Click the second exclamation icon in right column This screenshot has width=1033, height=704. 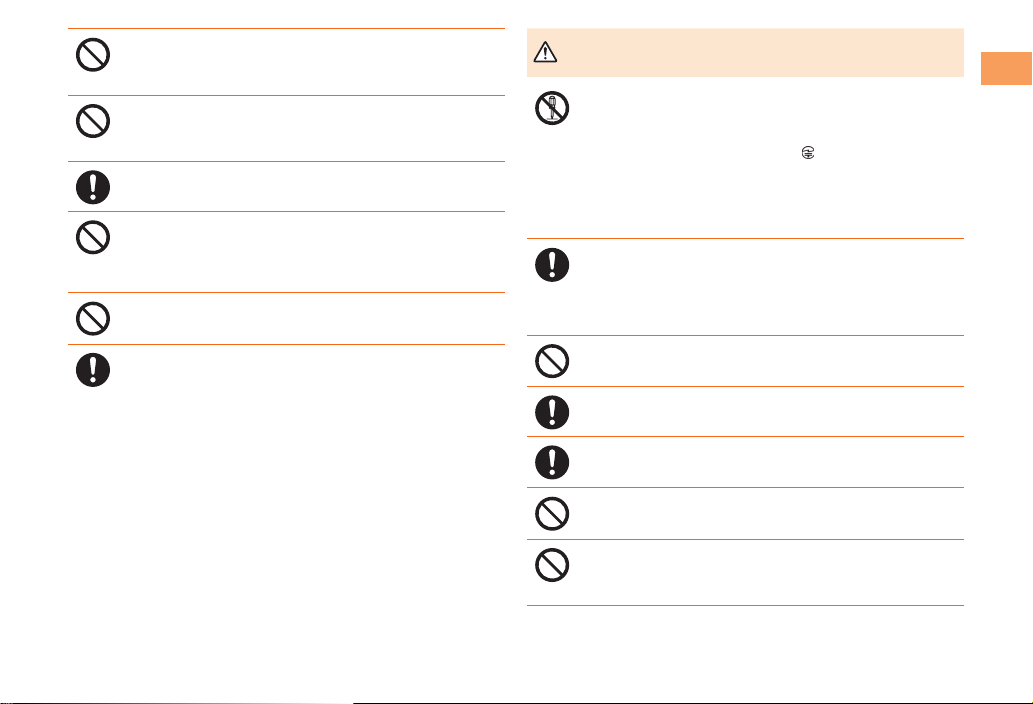coord(553,411)
